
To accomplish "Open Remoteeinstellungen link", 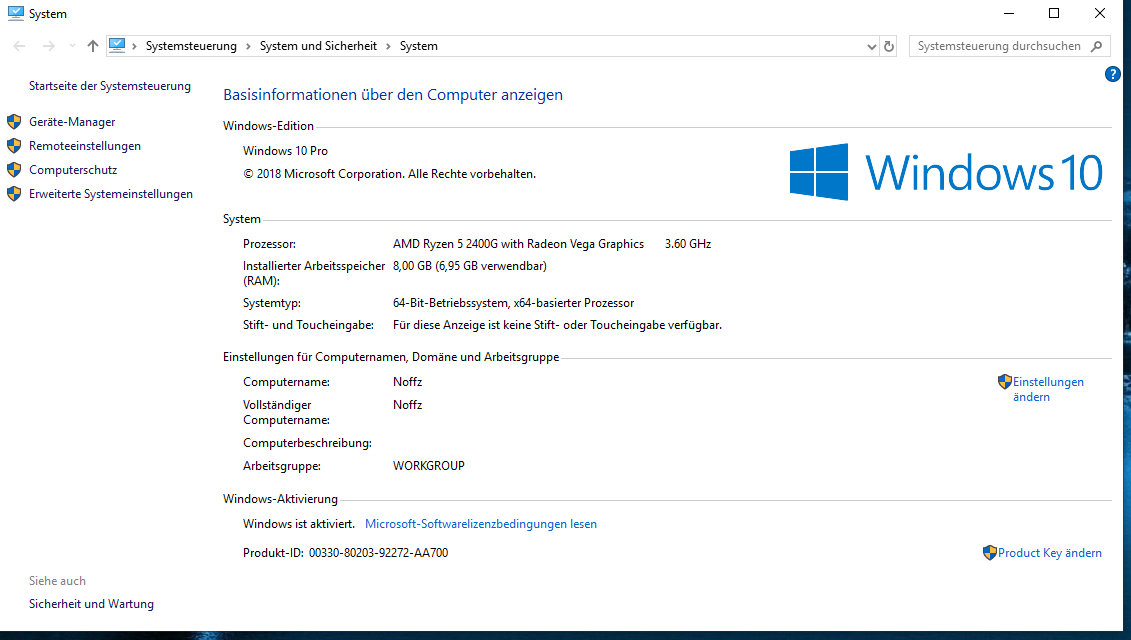I will (85, 146).
